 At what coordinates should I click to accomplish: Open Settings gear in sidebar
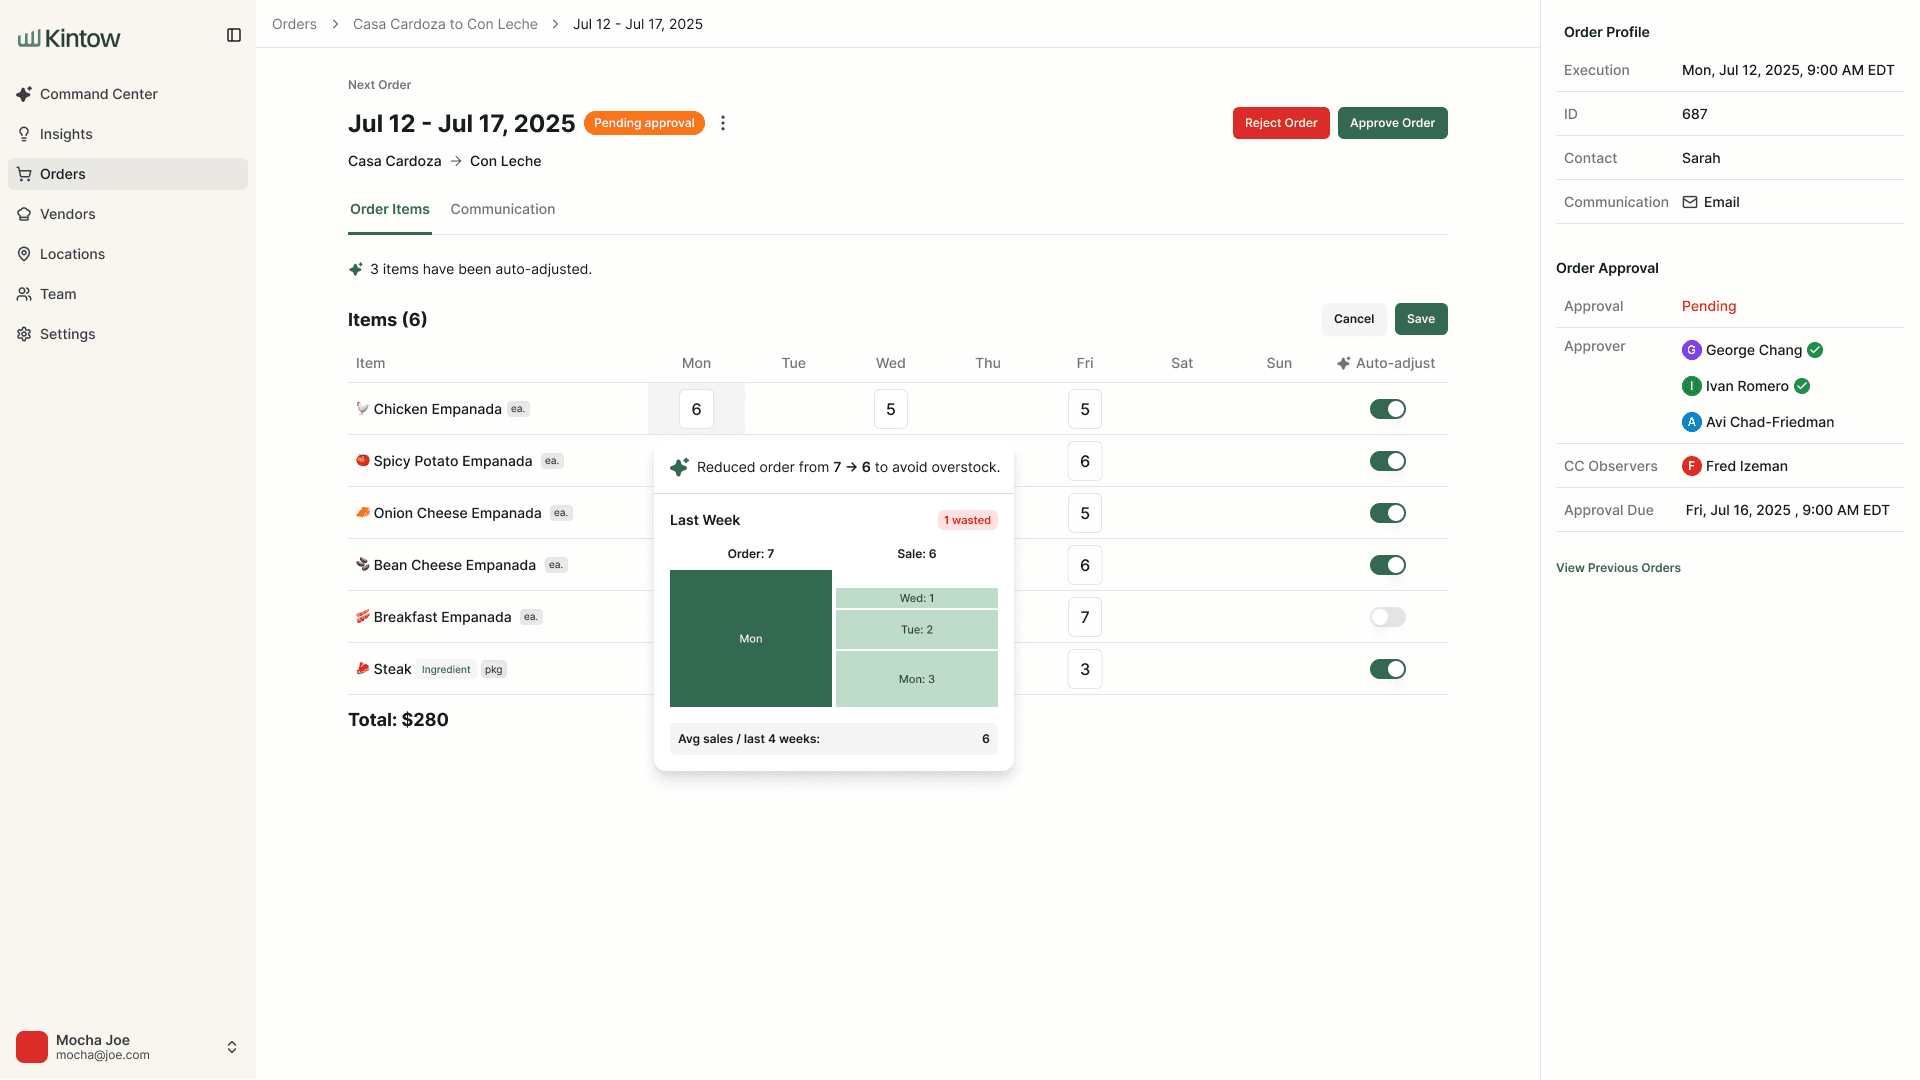point(24,334)
